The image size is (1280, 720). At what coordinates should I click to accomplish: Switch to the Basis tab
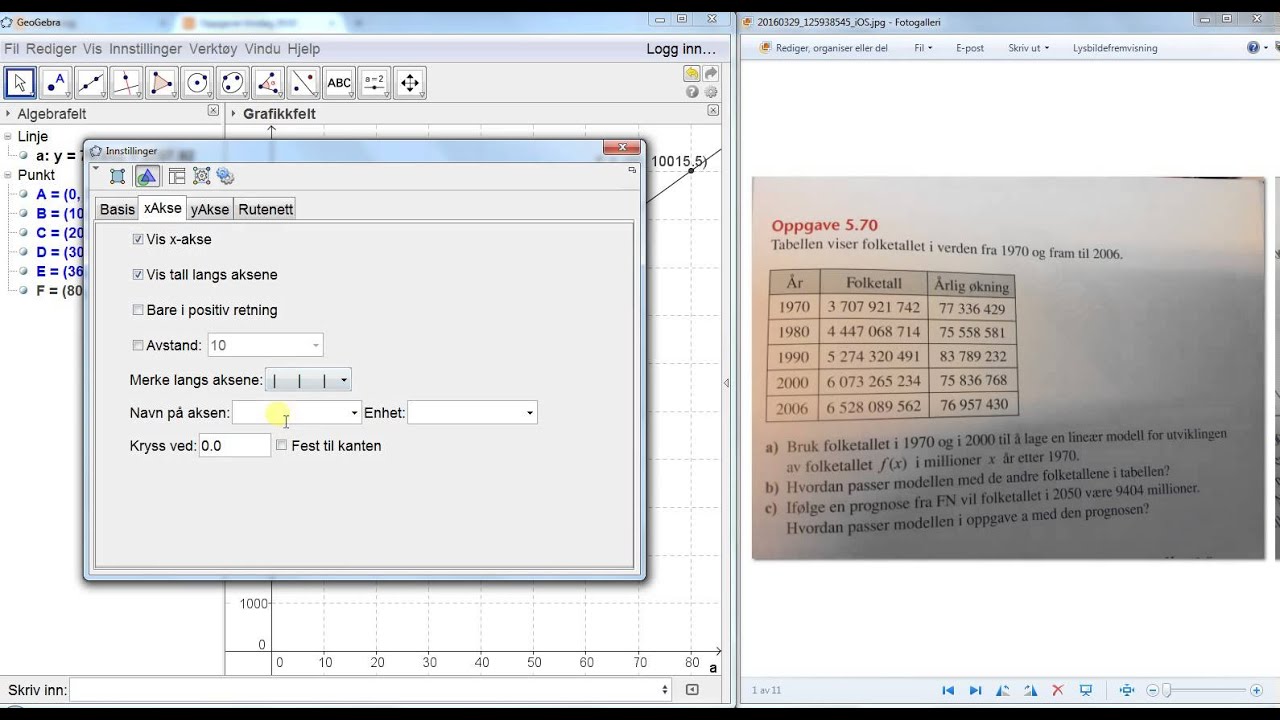coord(117,209)
